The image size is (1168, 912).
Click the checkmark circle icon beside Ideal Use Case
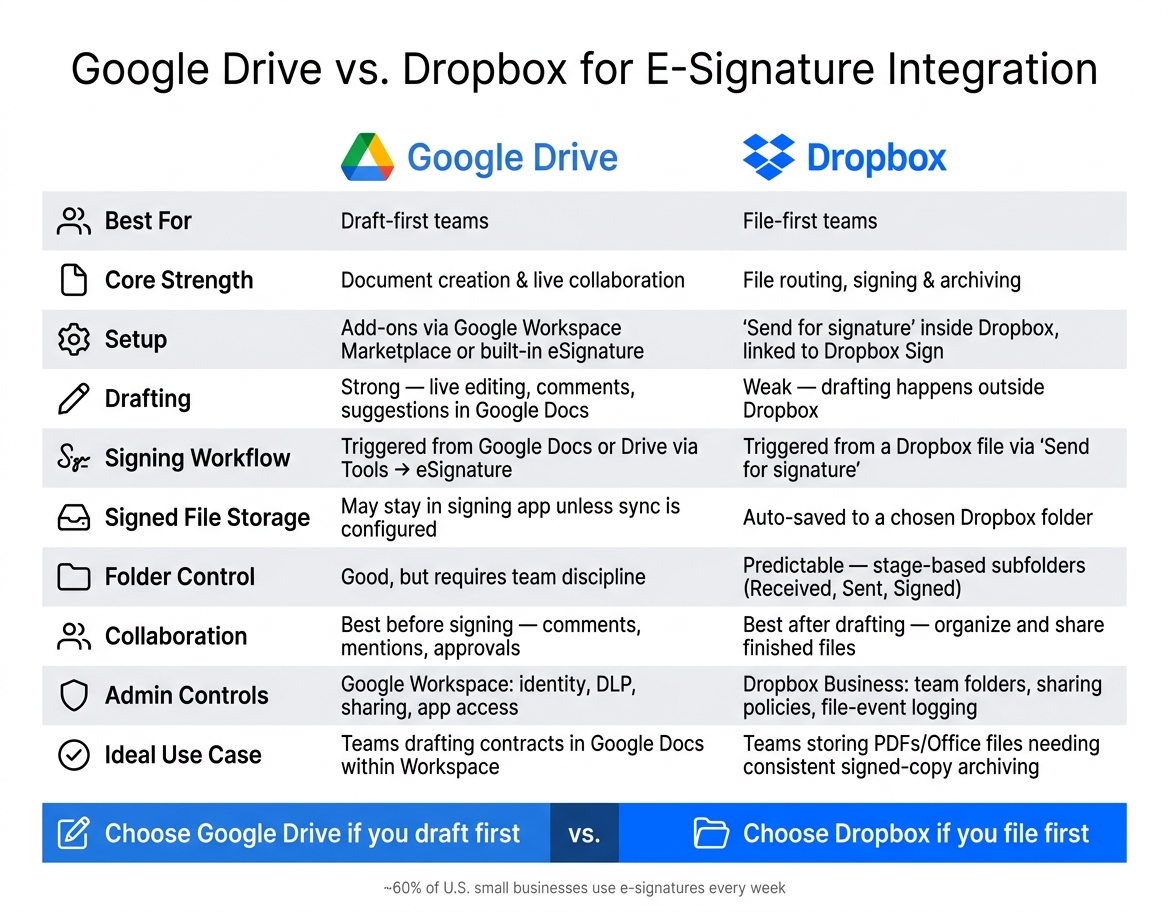pyautogui.click(x=74, y=755)
